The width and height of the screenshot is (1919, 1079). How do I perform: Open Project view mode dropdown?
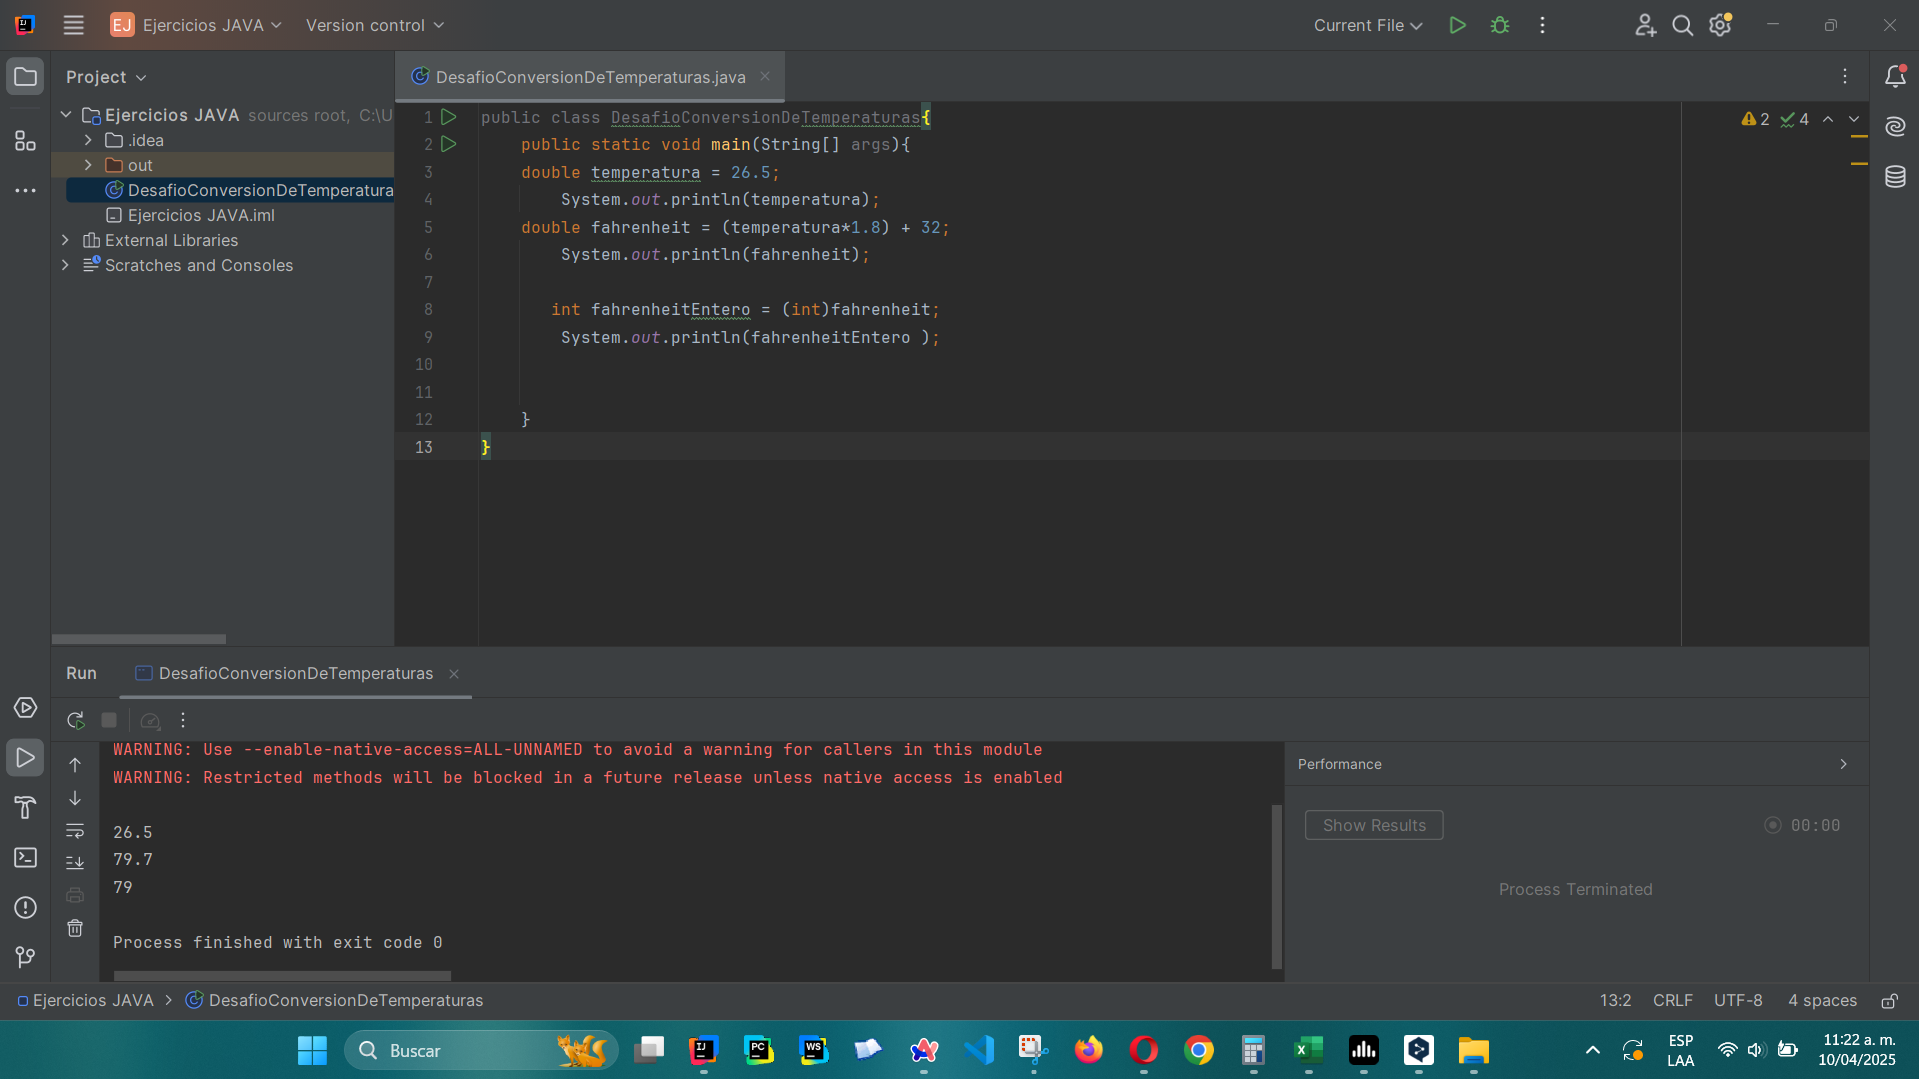click(x=106, y=77)
